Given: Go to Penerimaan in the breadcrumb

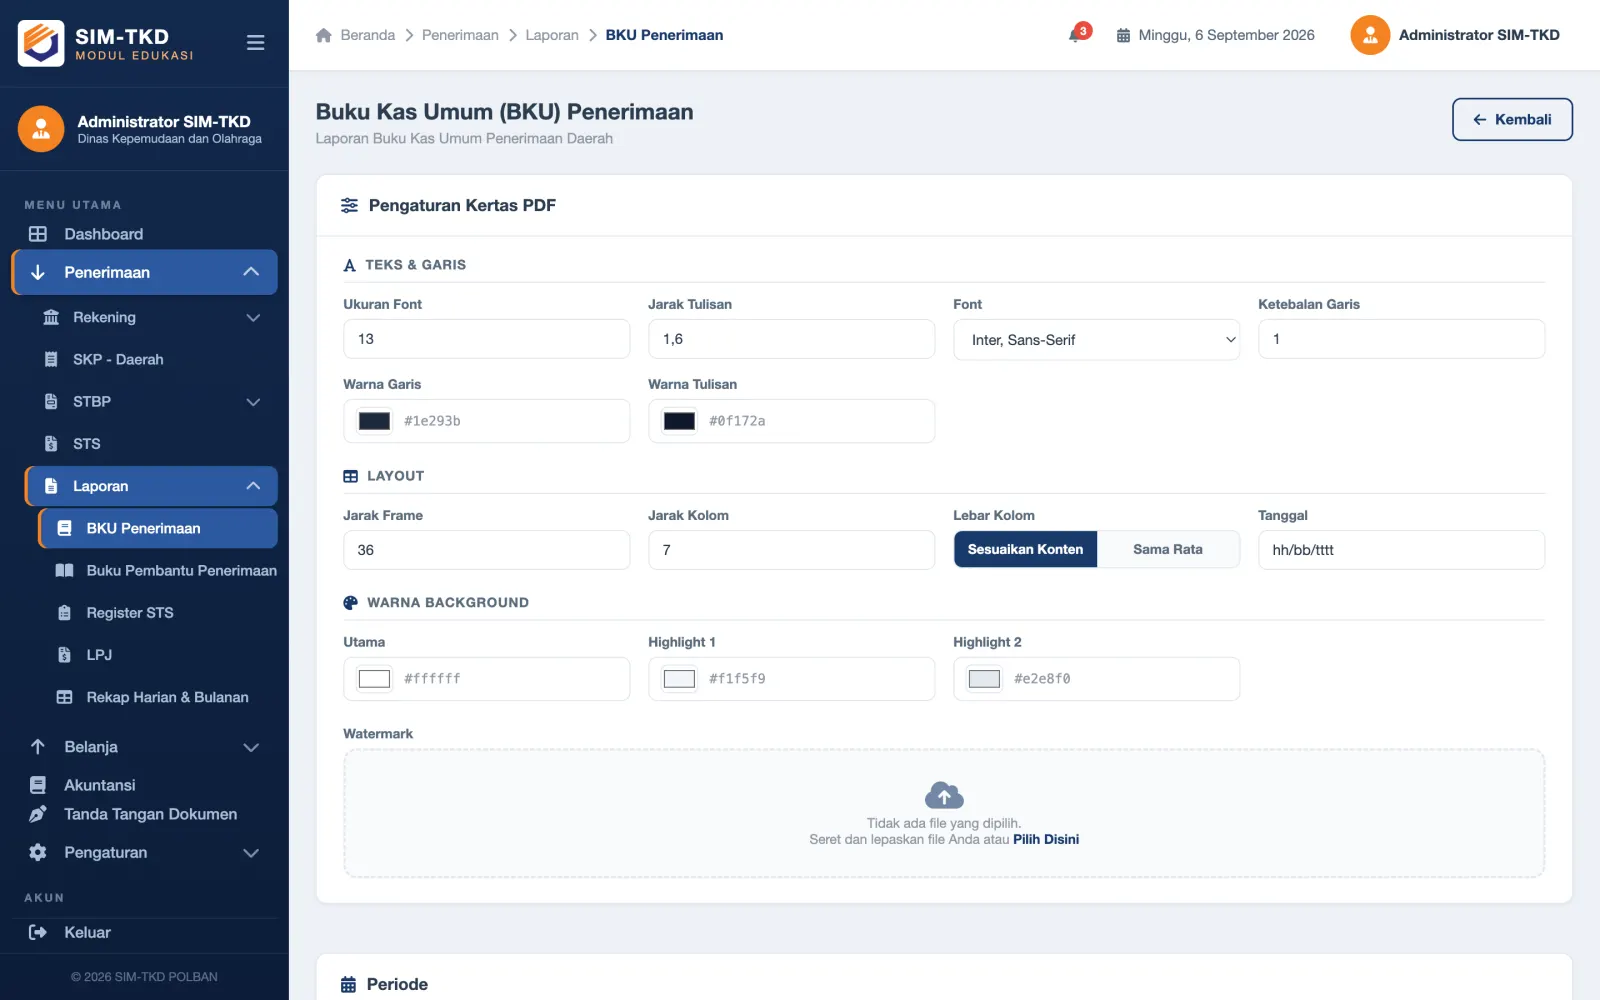Looking at the screenshot, I should [x=460, y=35].
